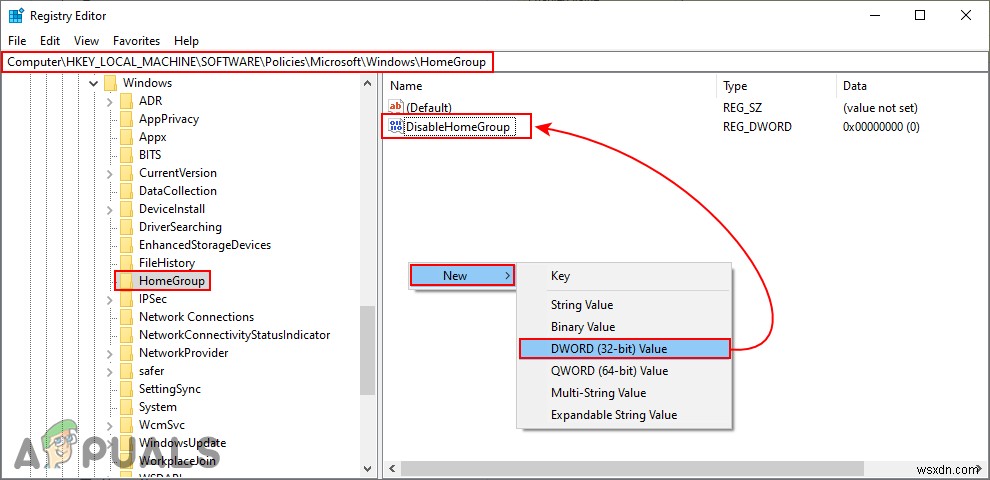Open the File menu
Viewport: 990px width, 480px height.
[x=17, y=40]
